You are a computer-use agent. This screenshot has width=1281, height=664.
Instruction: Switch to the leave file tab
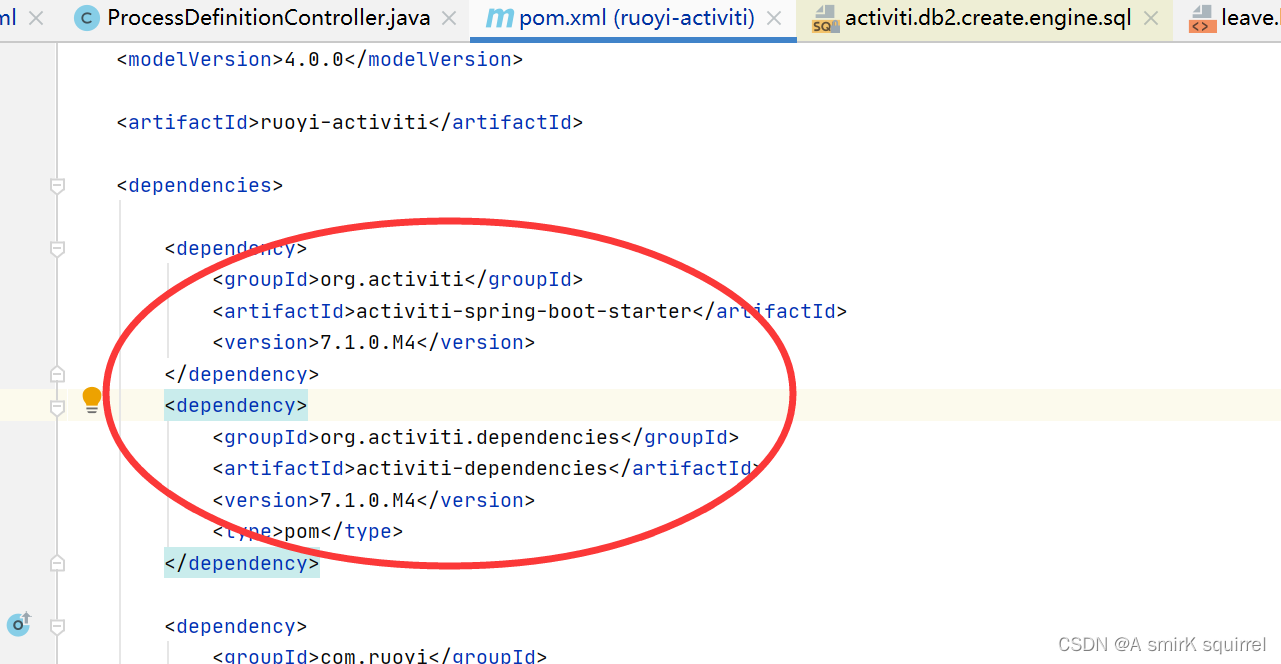click(1248, 17)
